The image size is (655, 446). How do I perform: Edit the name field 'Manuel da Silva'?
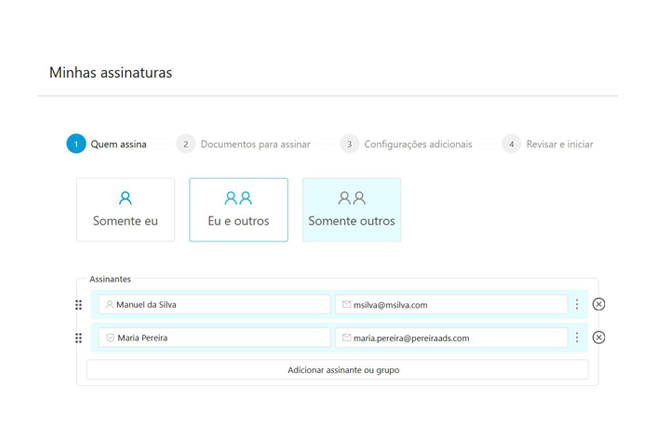(x=220, y=305)
